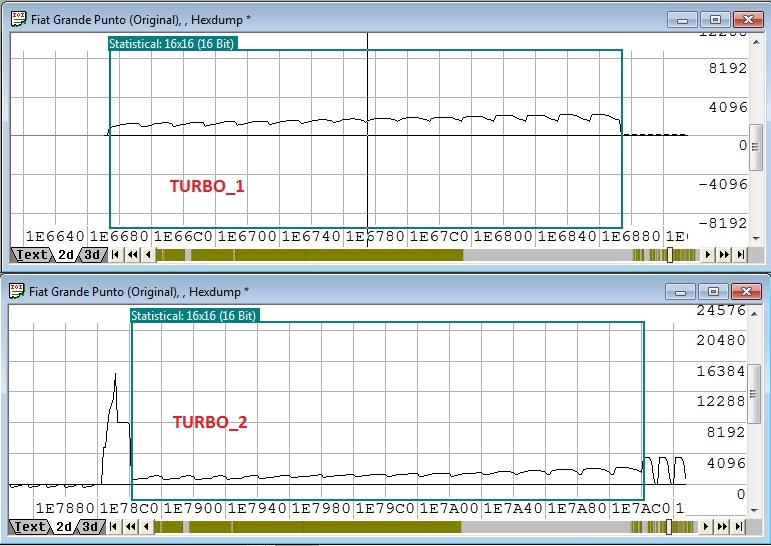This screenshot has width=771, height=546.
Task: Open 3d tab in bottom Hexdump window
Action: pos(90,527)
